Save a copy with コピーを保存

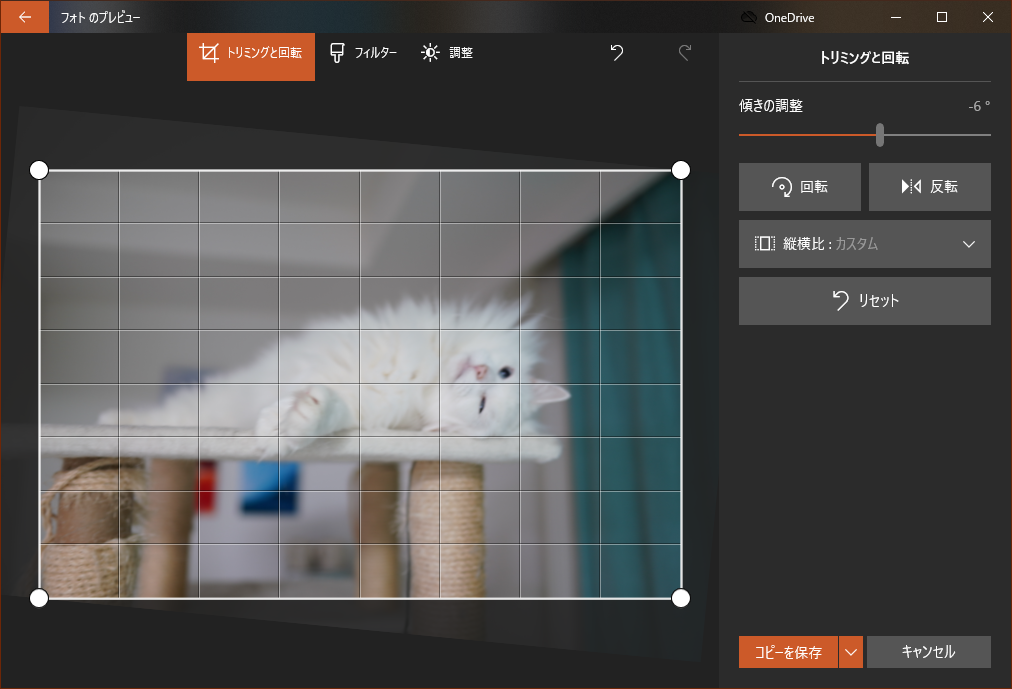(x=788, y=652)
